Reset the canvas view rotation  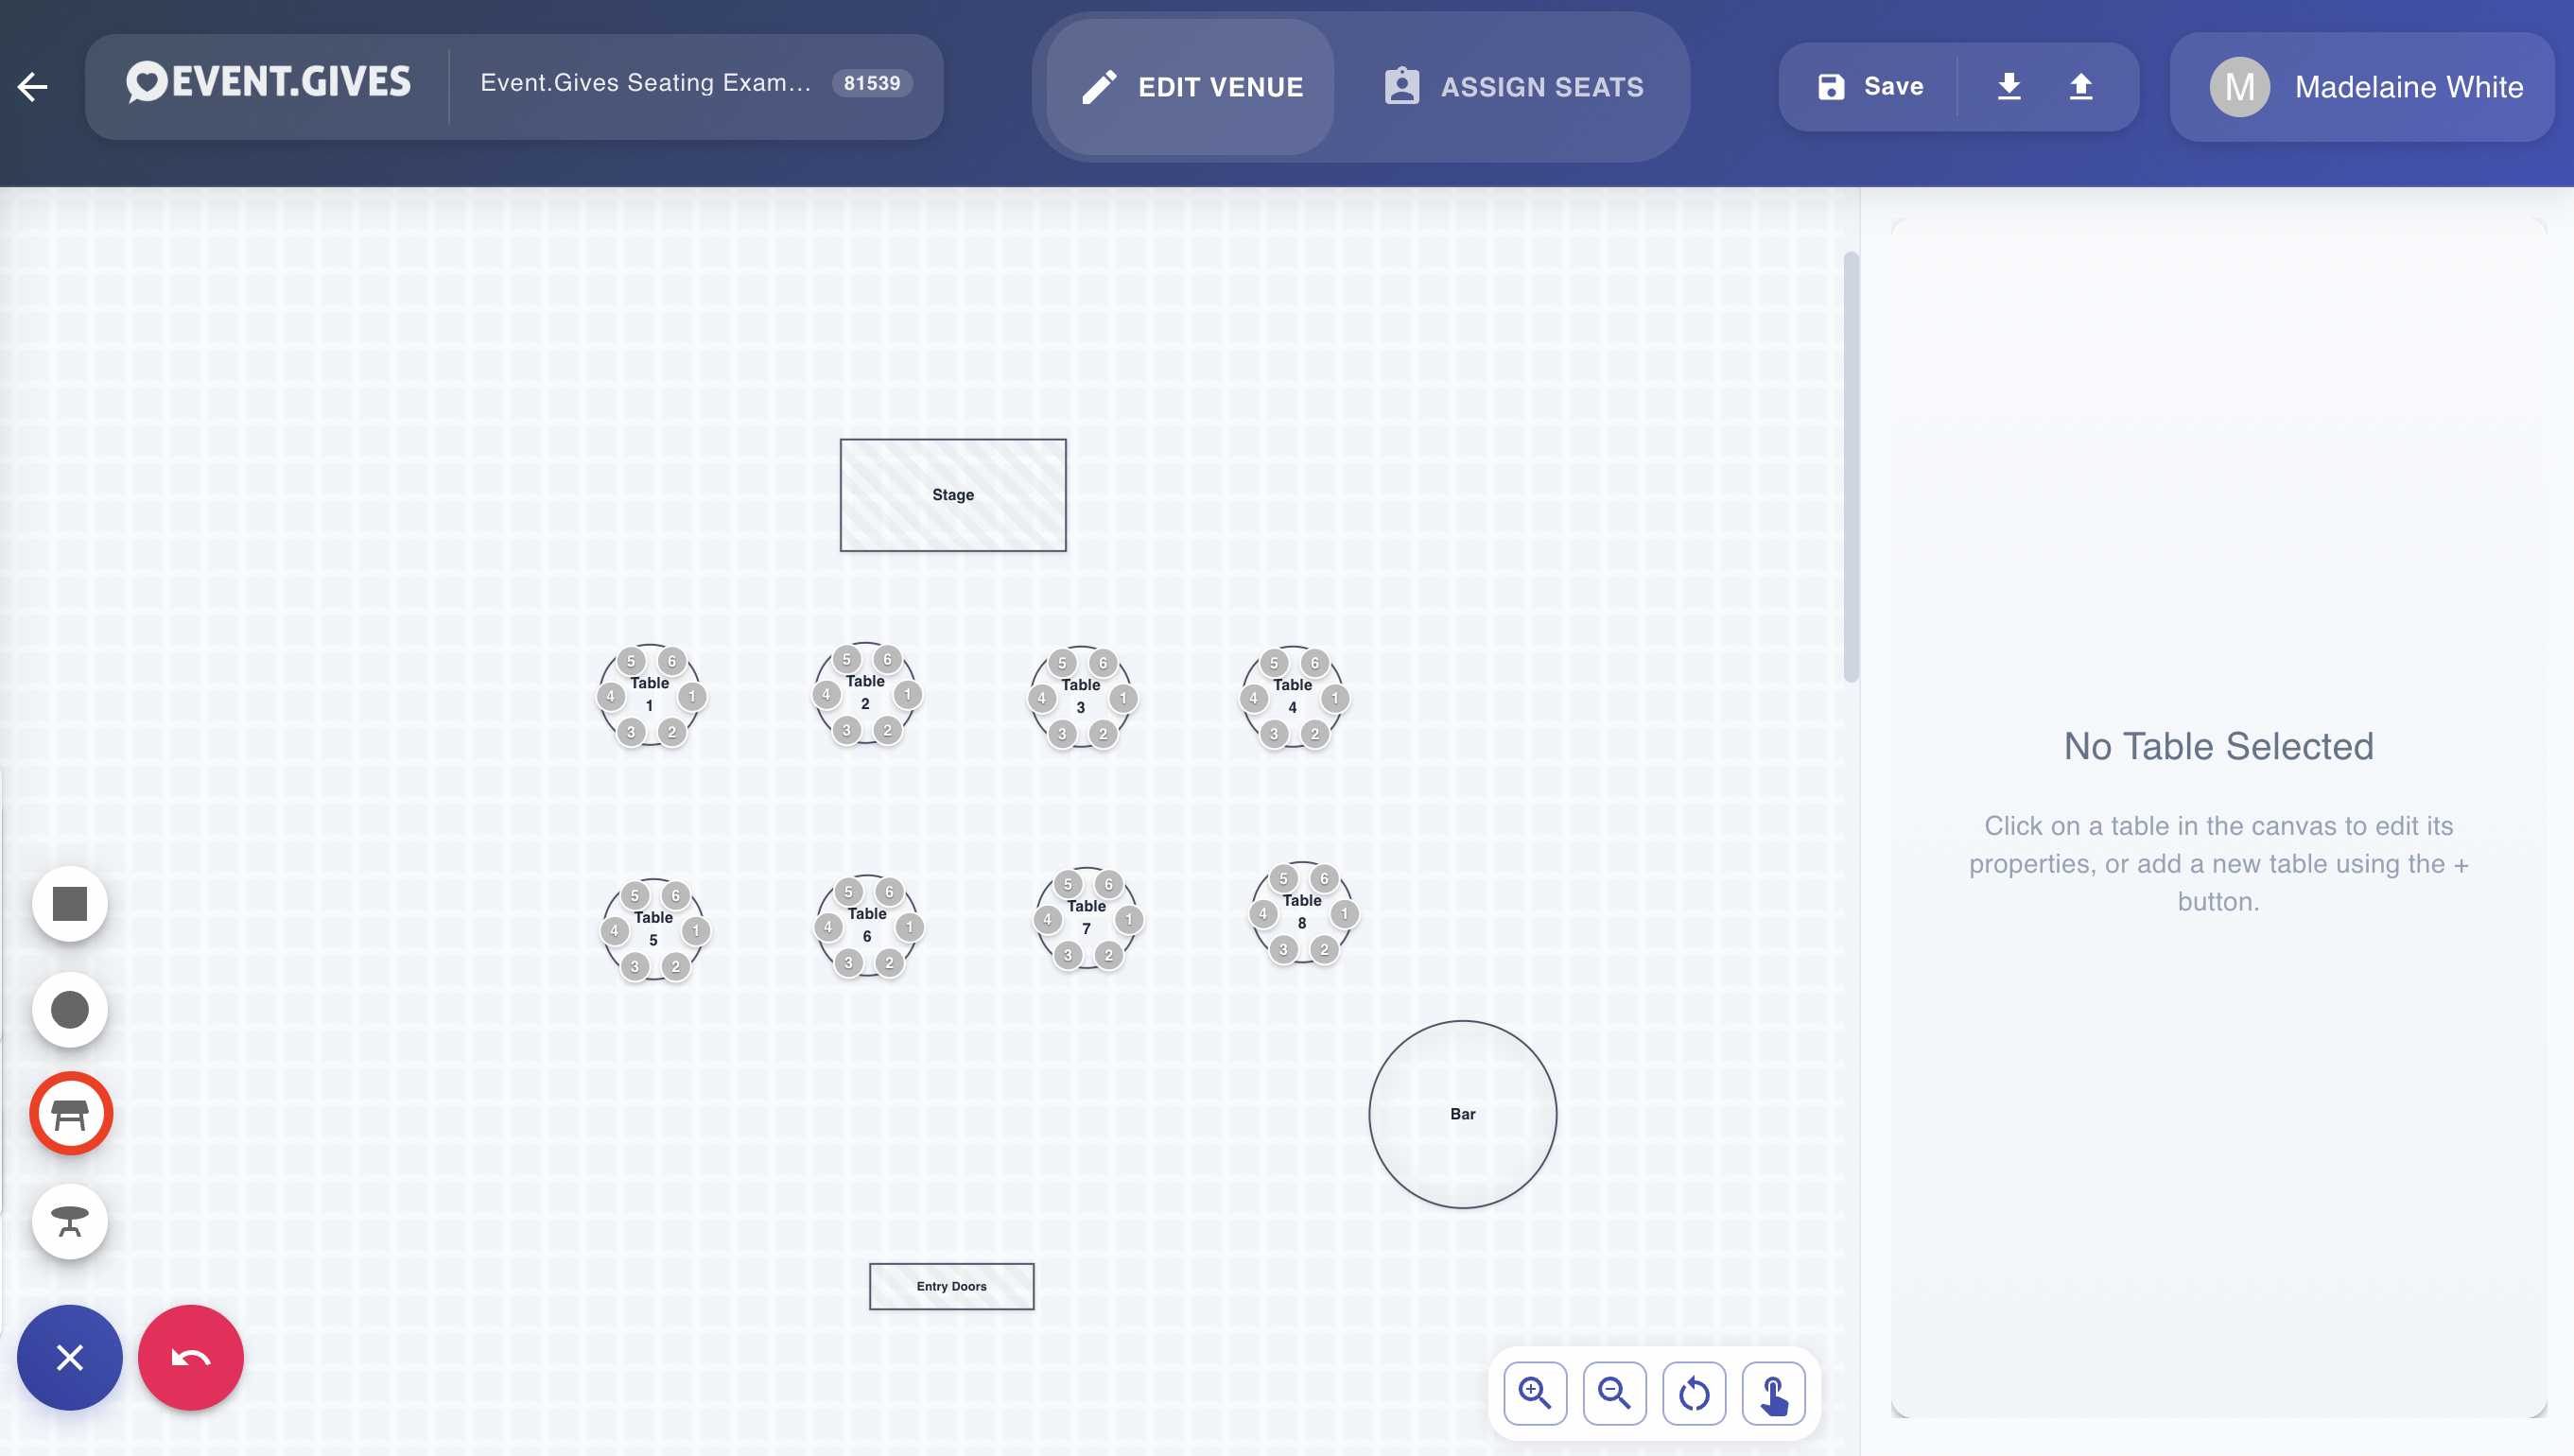pos(1694,1393)
